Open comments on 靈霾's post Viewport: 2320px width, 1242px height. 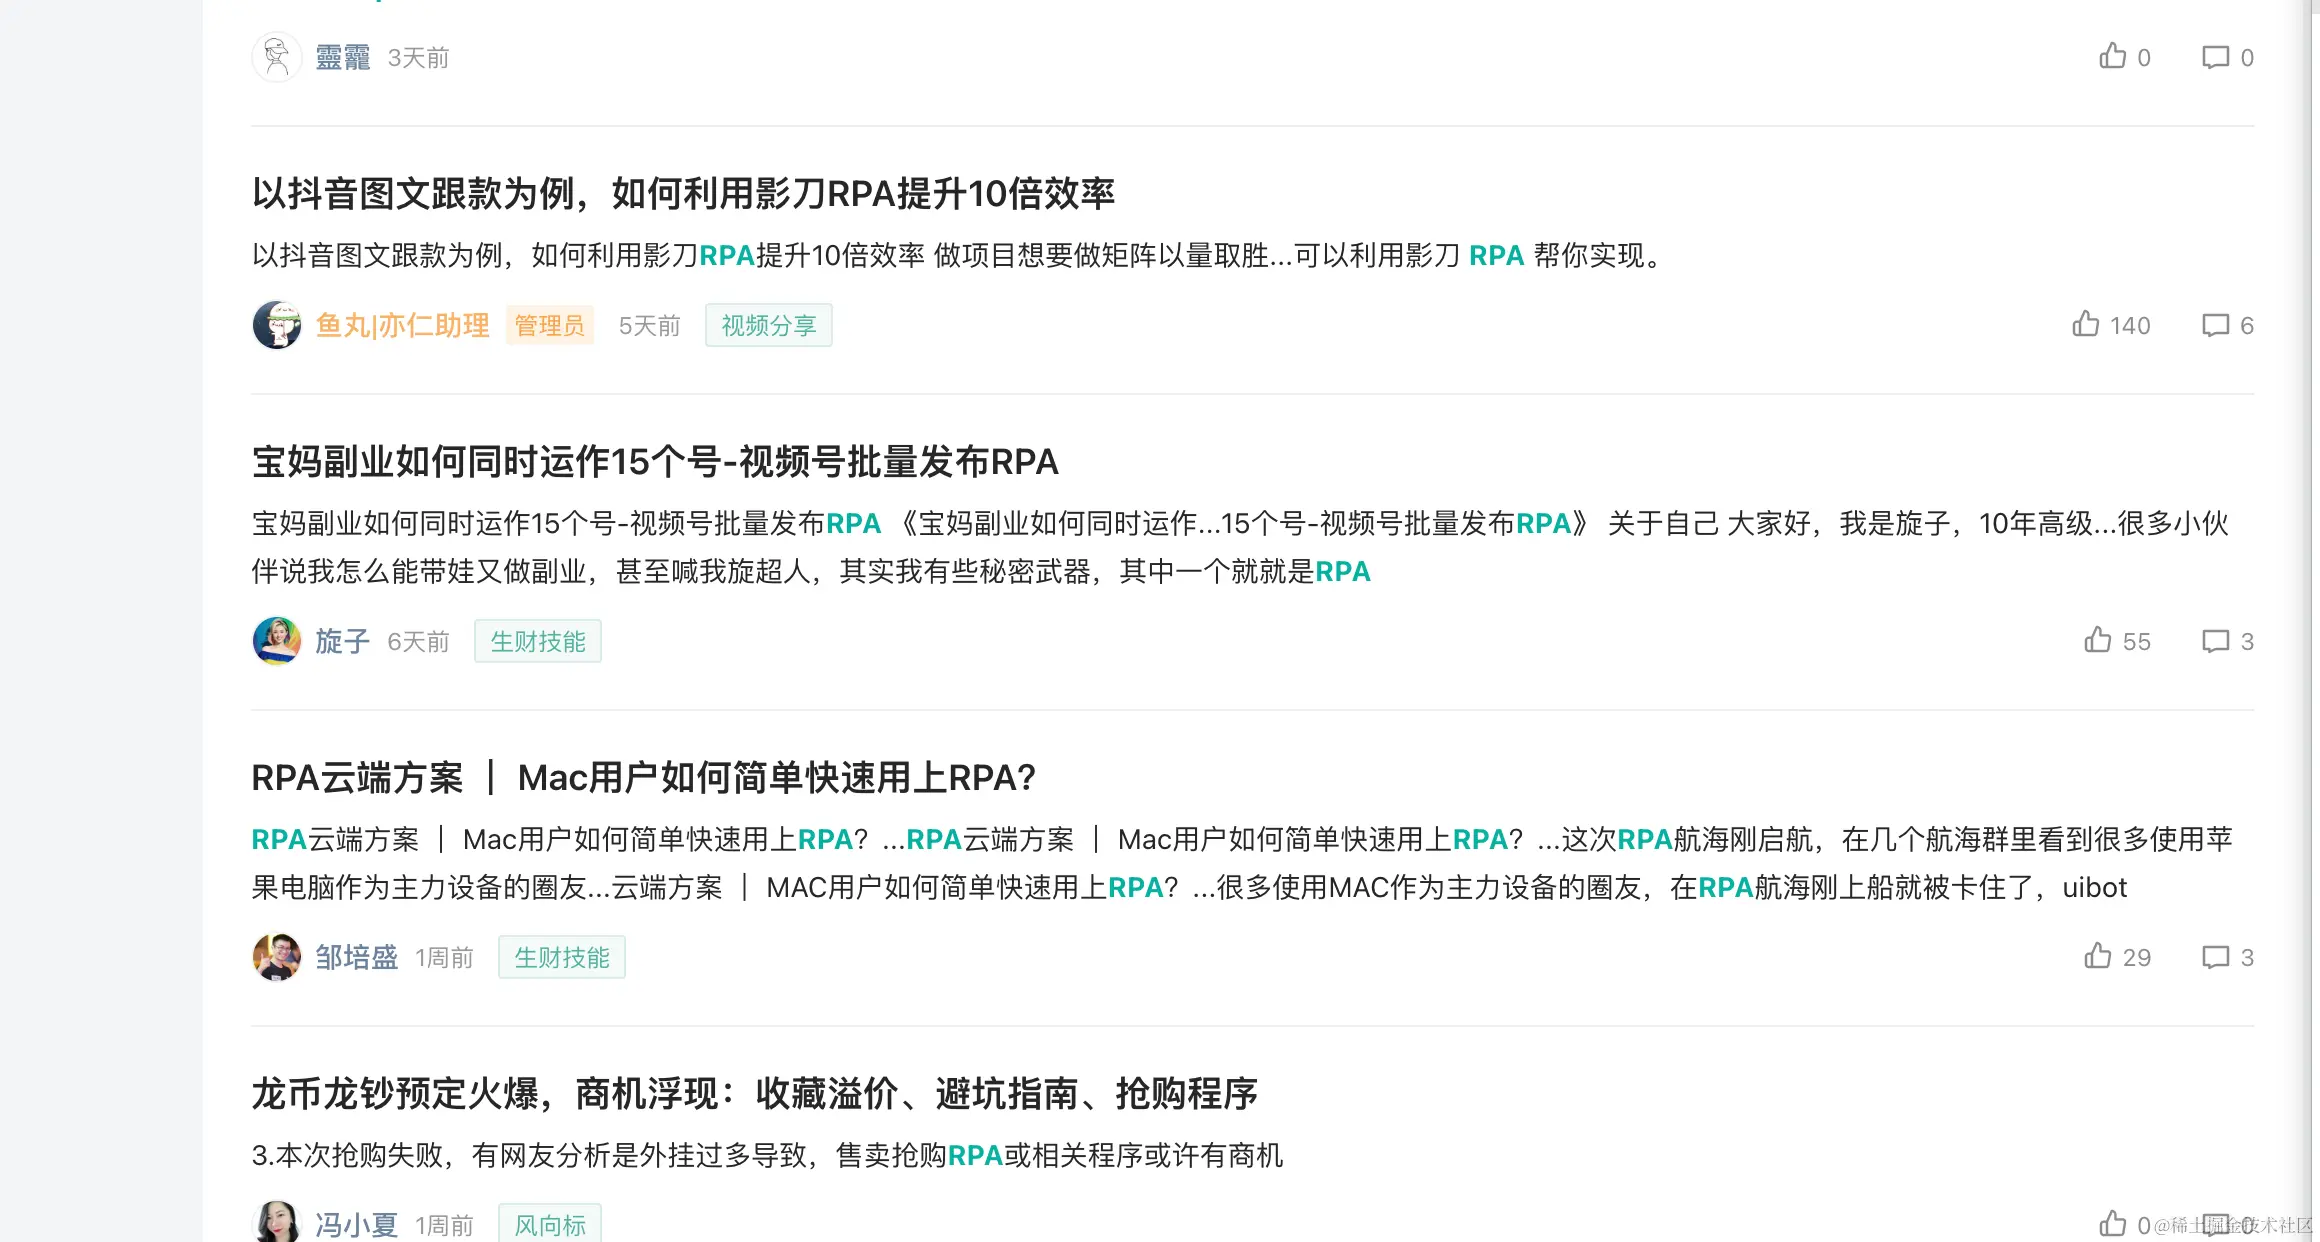pos(2215,57)
